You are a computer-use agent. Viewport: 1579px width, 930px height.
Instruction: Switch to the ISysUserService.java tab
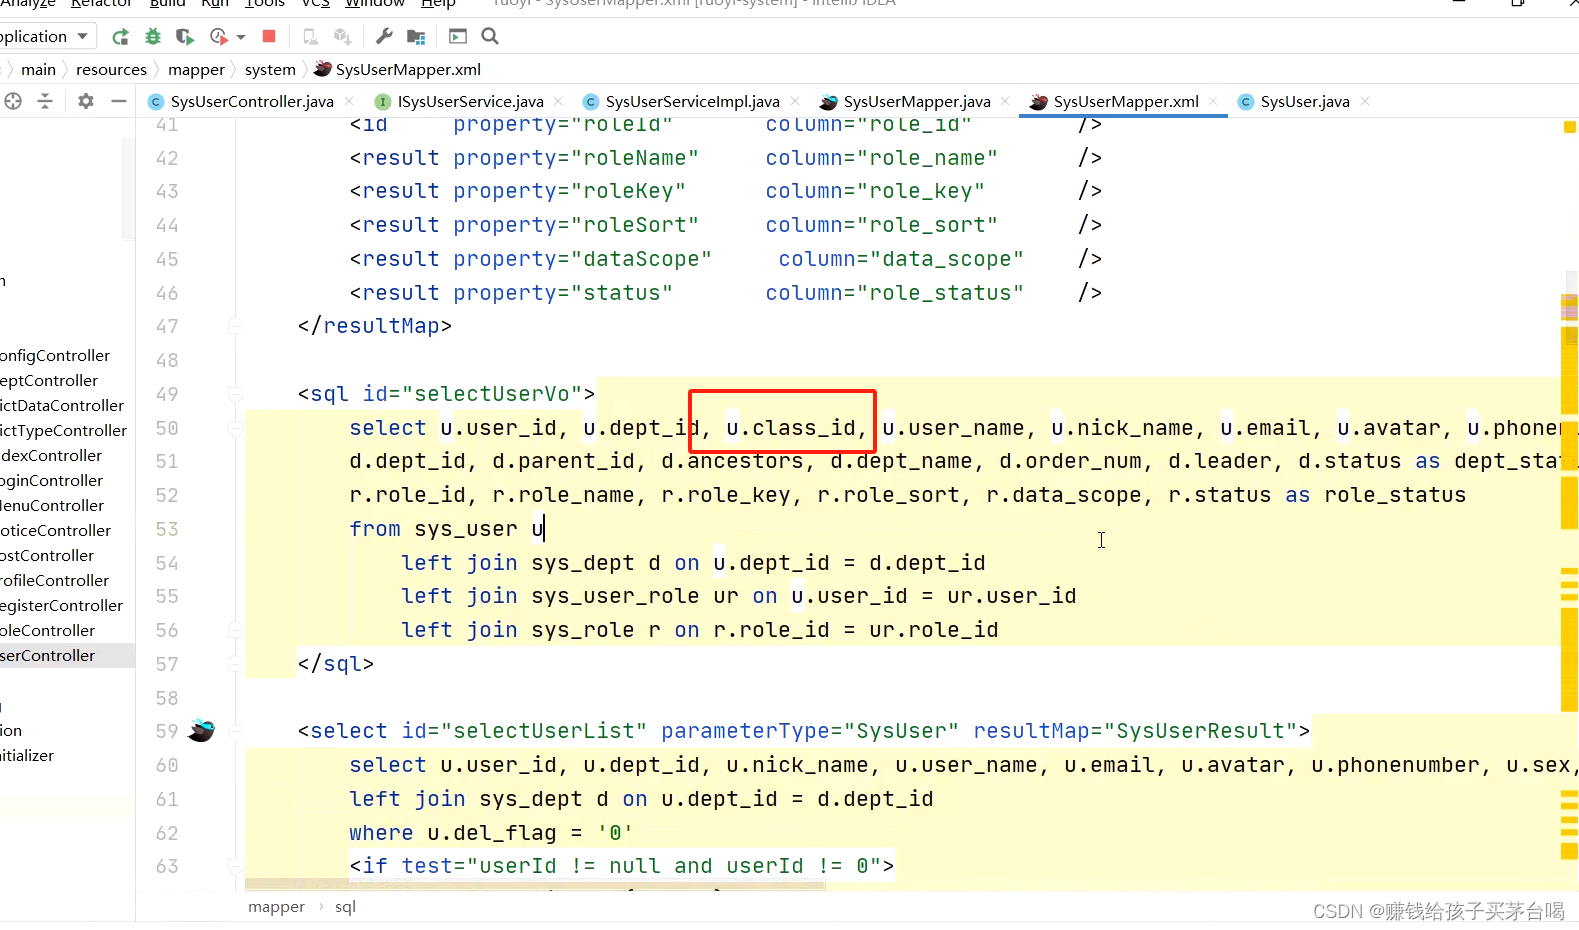(x=470, y=101)
